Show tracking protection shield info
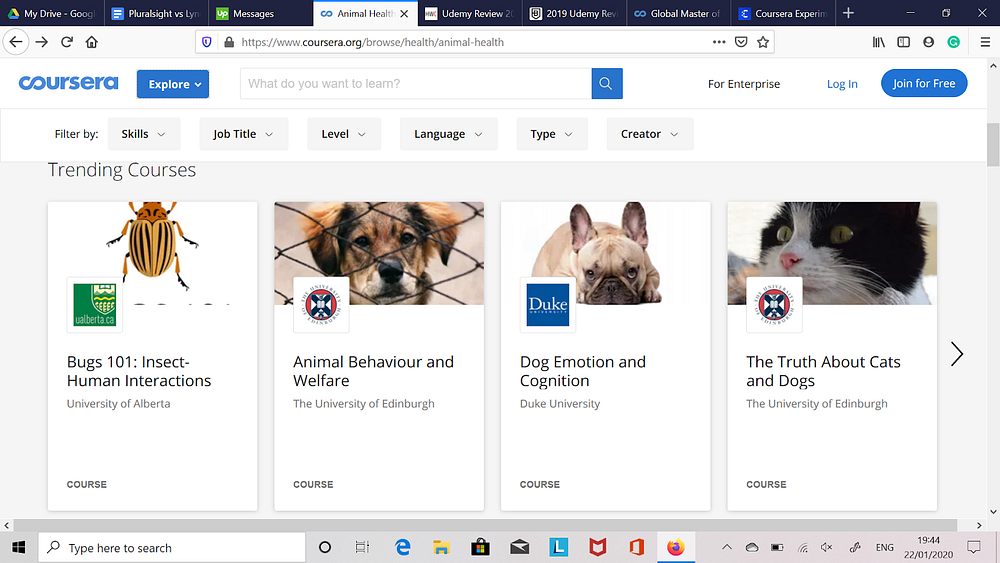This screenshot has width=1000, height=563. coord(207,42)
